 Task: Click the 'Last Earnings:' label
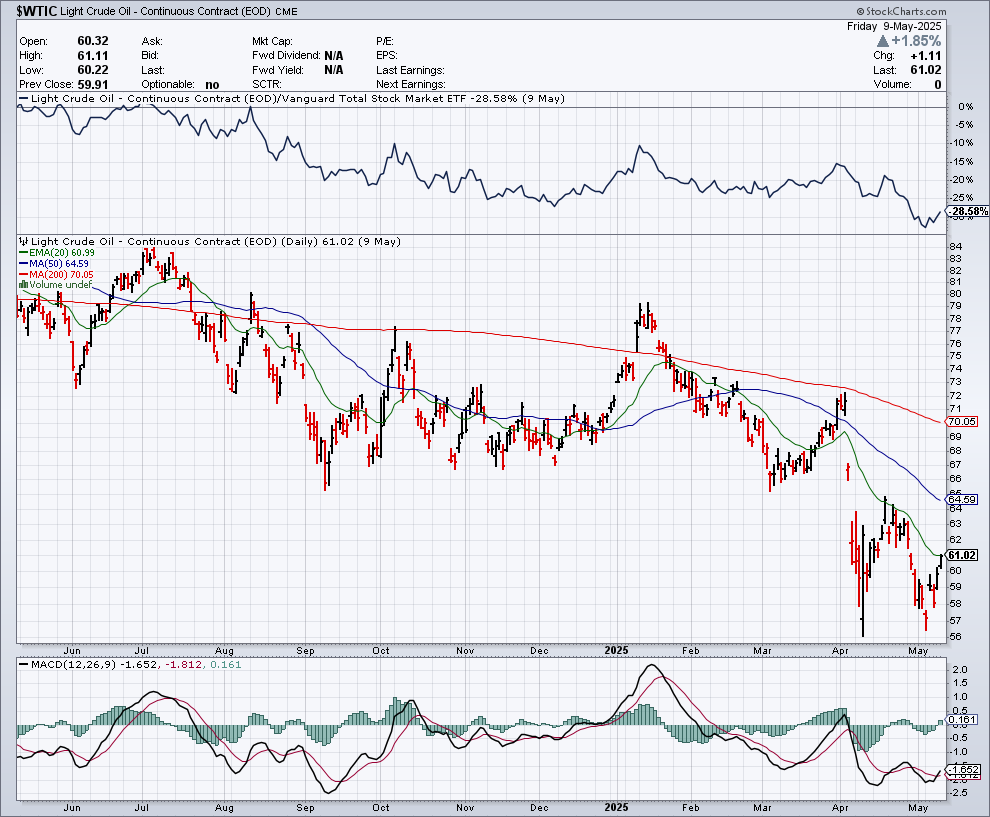(x=410, y=70)
